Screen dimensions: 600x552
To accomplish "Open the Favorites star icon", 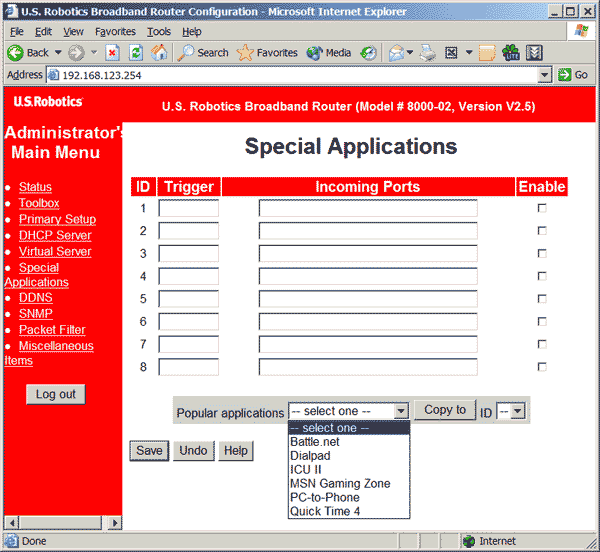I will click(x=246, y=53).
